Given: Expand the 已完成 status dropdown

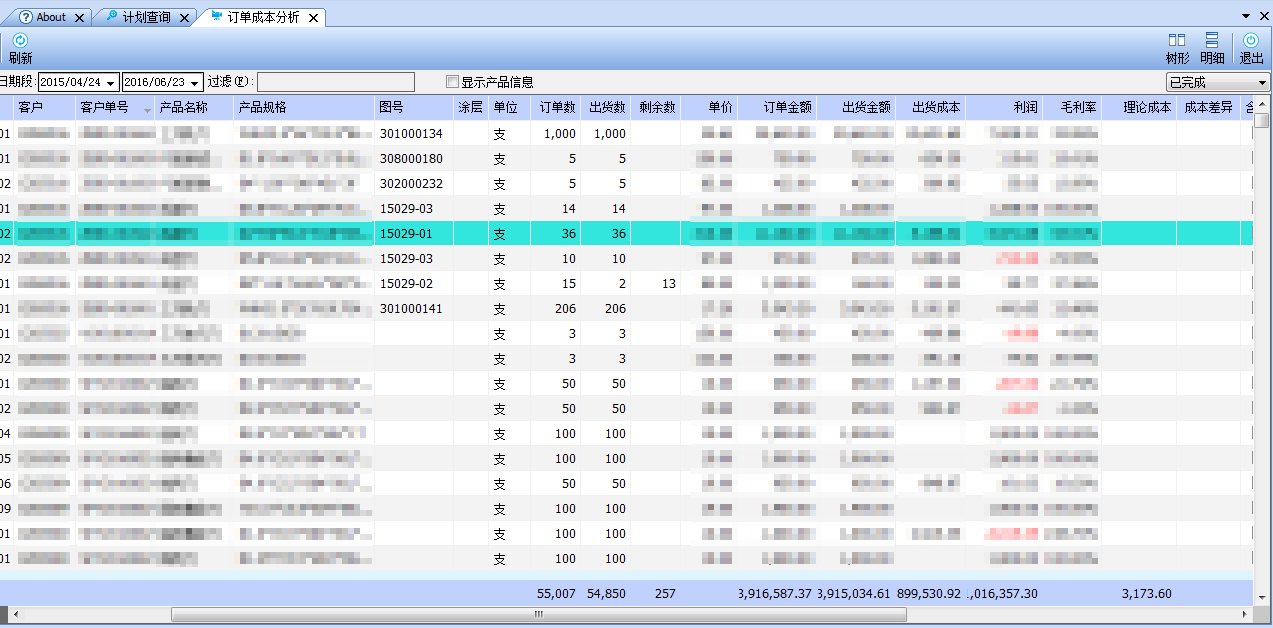Looking at the screenshot, I should tap(1263, 82).
